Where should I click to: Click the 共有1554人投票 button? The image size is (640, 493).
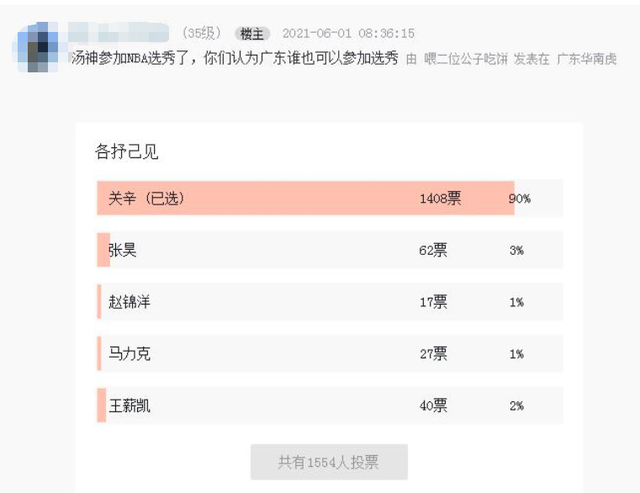point(329,462)
